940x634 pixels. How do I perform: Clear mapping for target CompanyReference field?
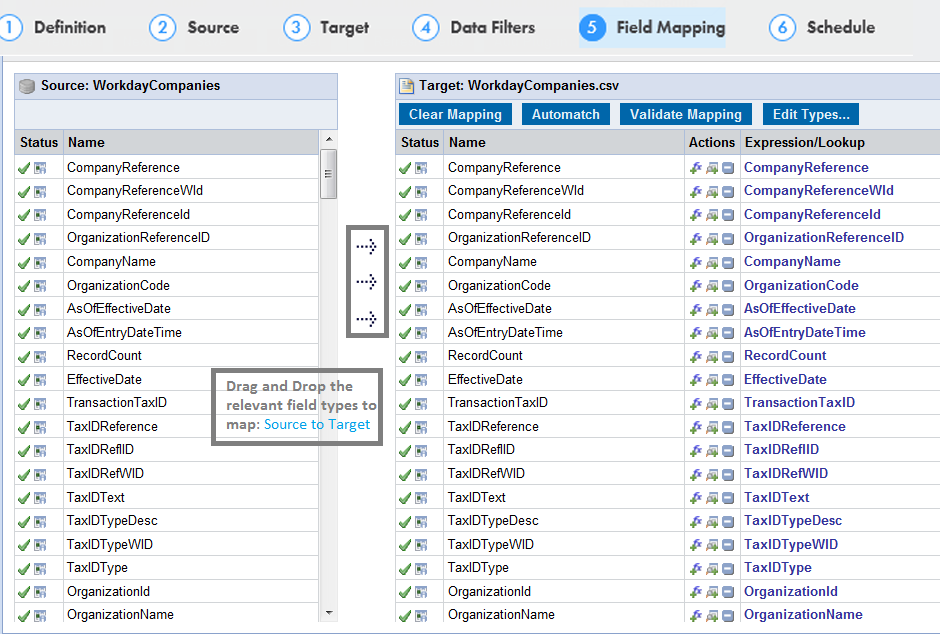click(x=728, y=168)
